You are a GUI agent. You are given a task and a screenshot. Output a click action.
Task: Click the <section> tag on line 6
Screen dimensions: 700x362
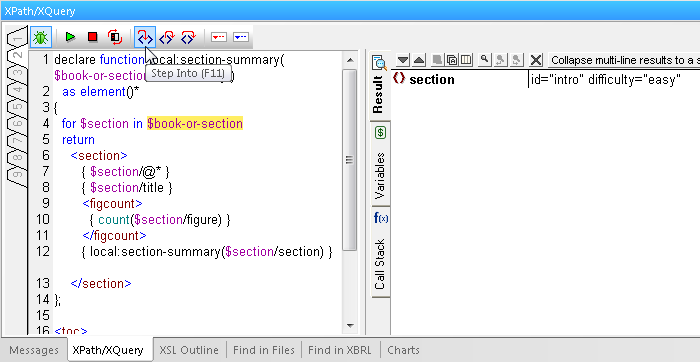pyautogui.click(x=99, y=156)
